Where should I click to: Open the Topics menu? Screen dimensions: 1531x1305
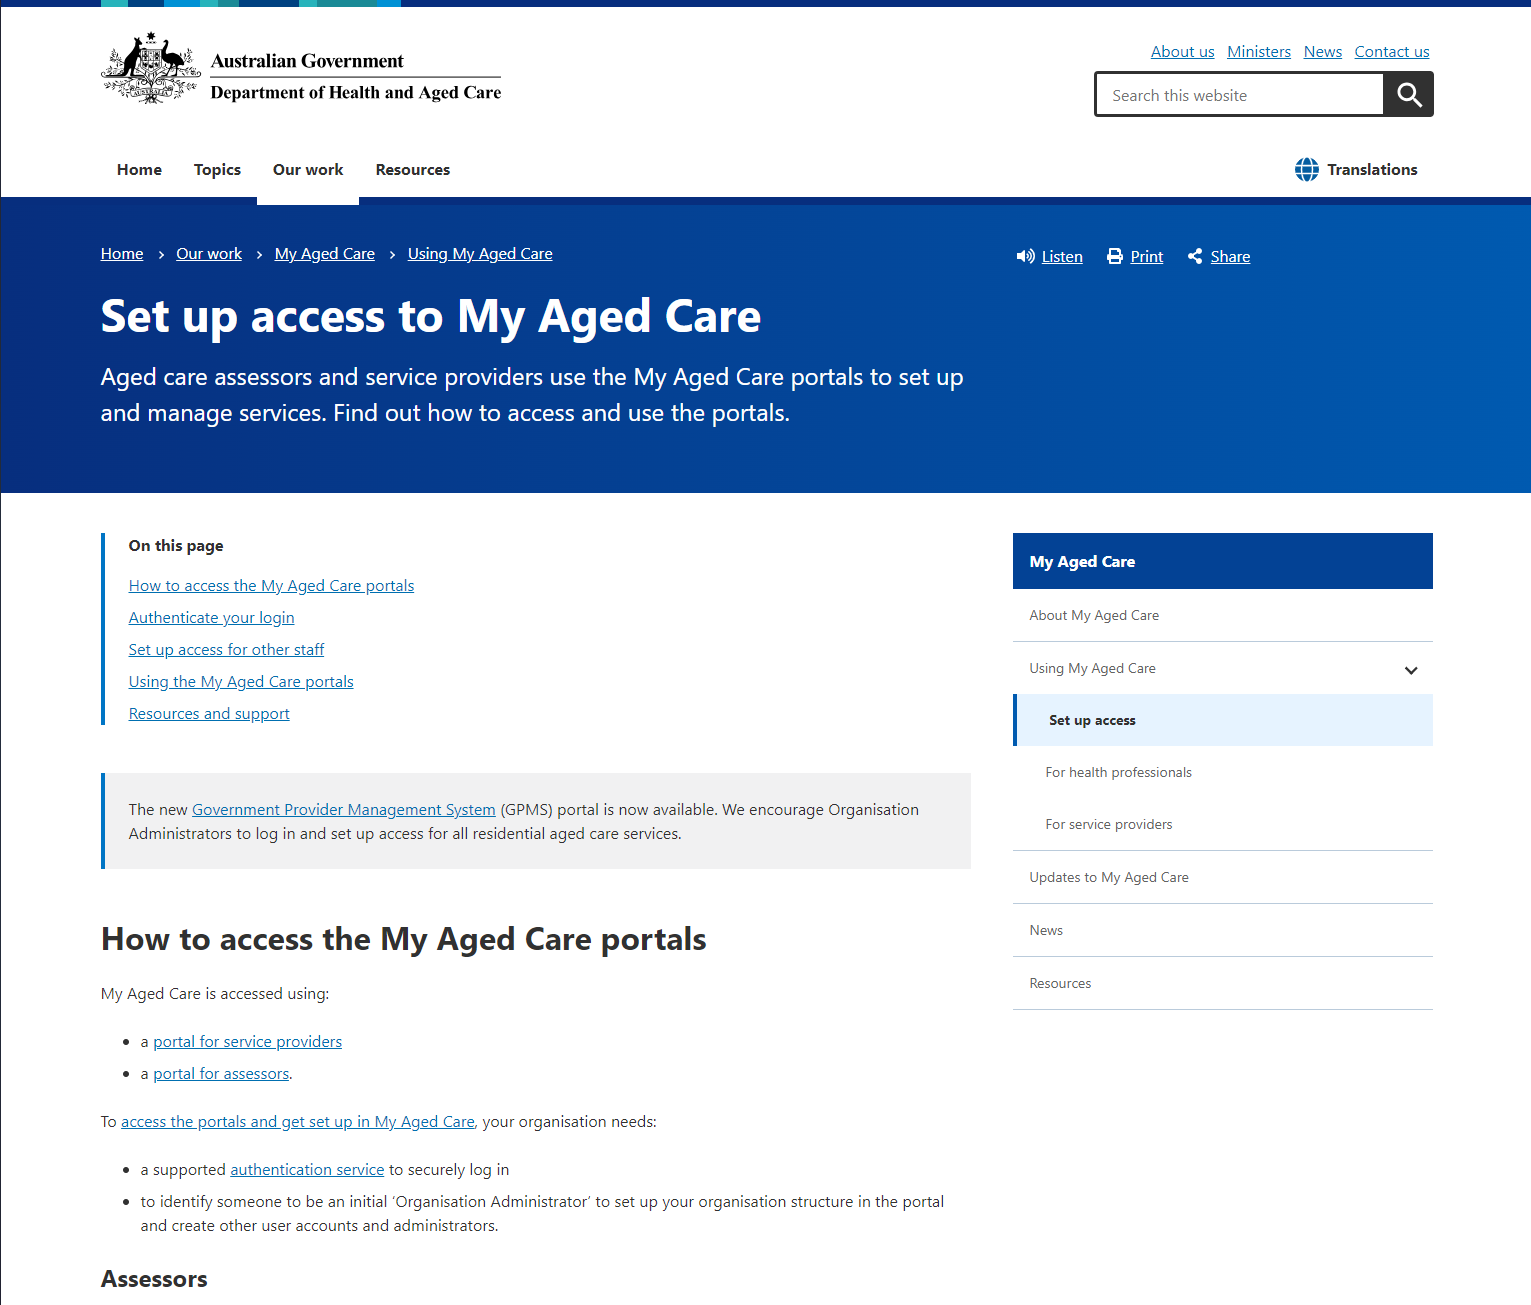click(x=217, y=170)
